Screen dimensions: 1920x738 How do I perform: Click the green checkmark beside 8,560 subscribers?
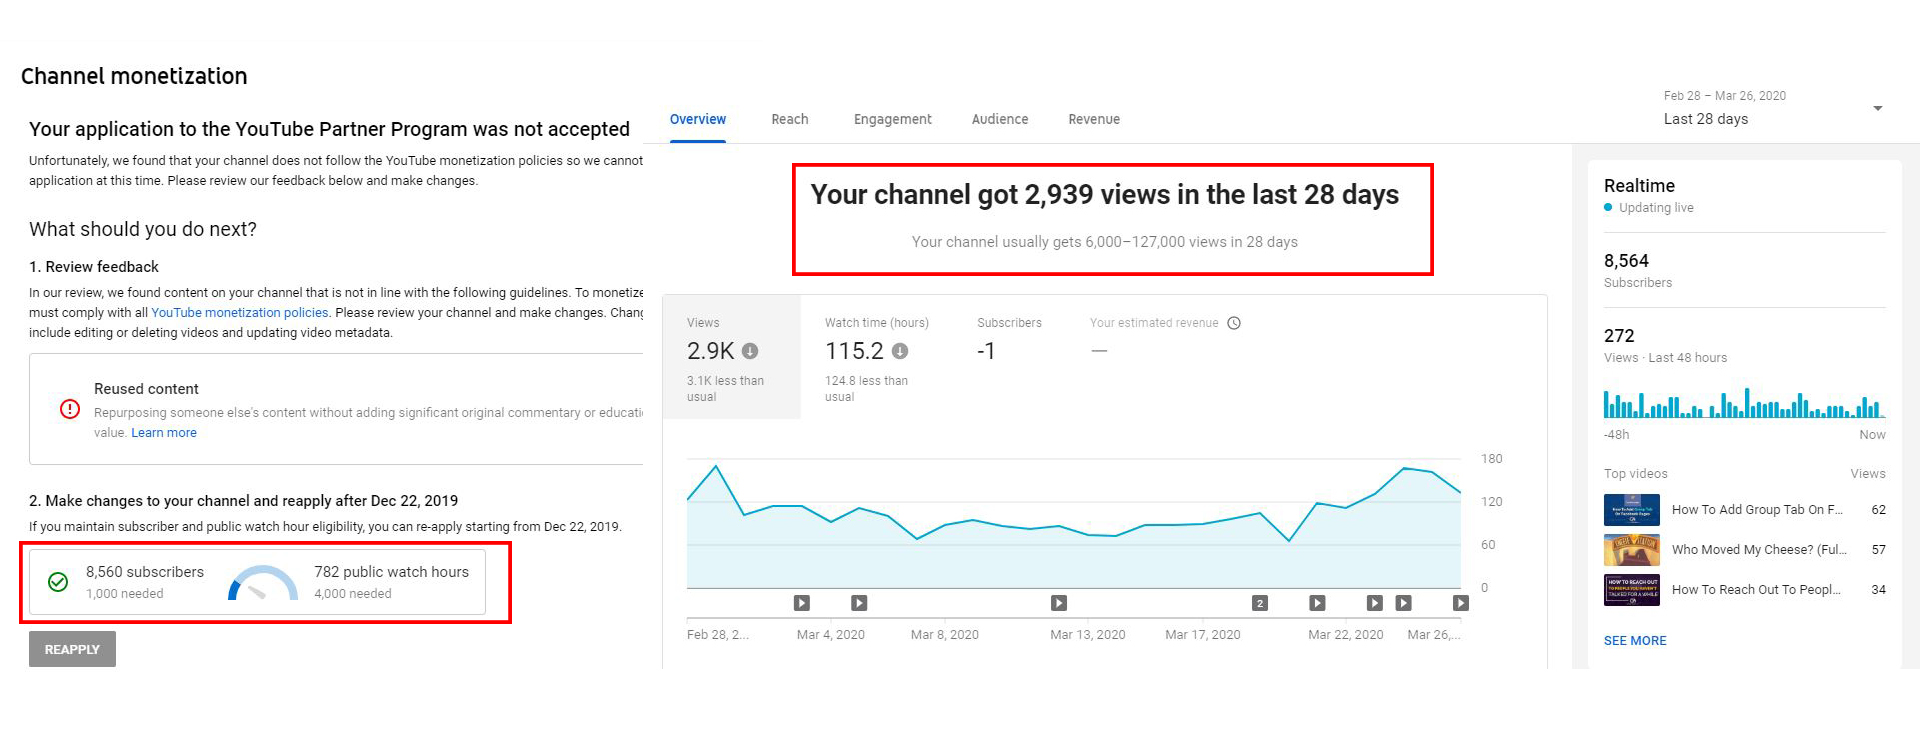(x=58, y=582)
